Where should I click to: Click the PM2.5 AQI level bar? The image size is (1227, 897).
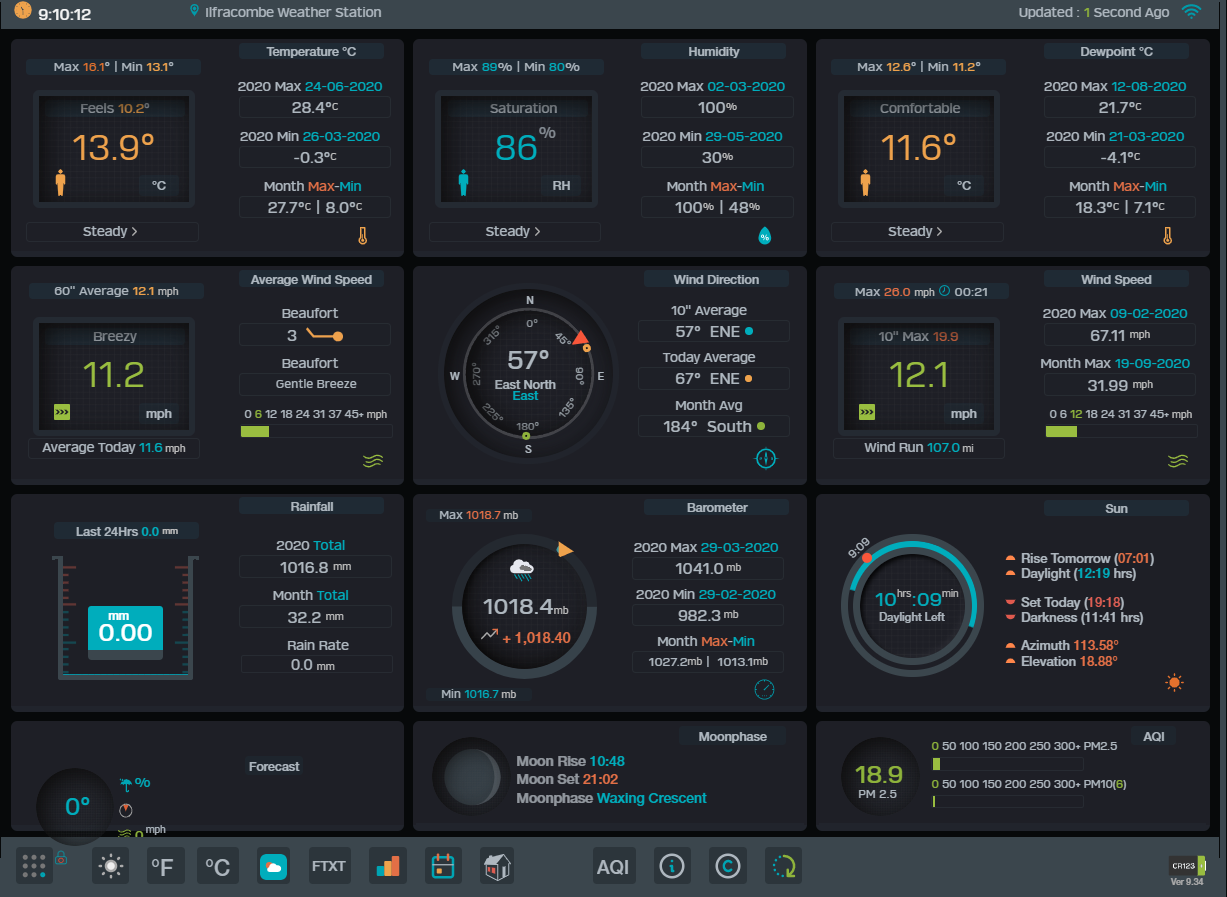[1008, 764]
